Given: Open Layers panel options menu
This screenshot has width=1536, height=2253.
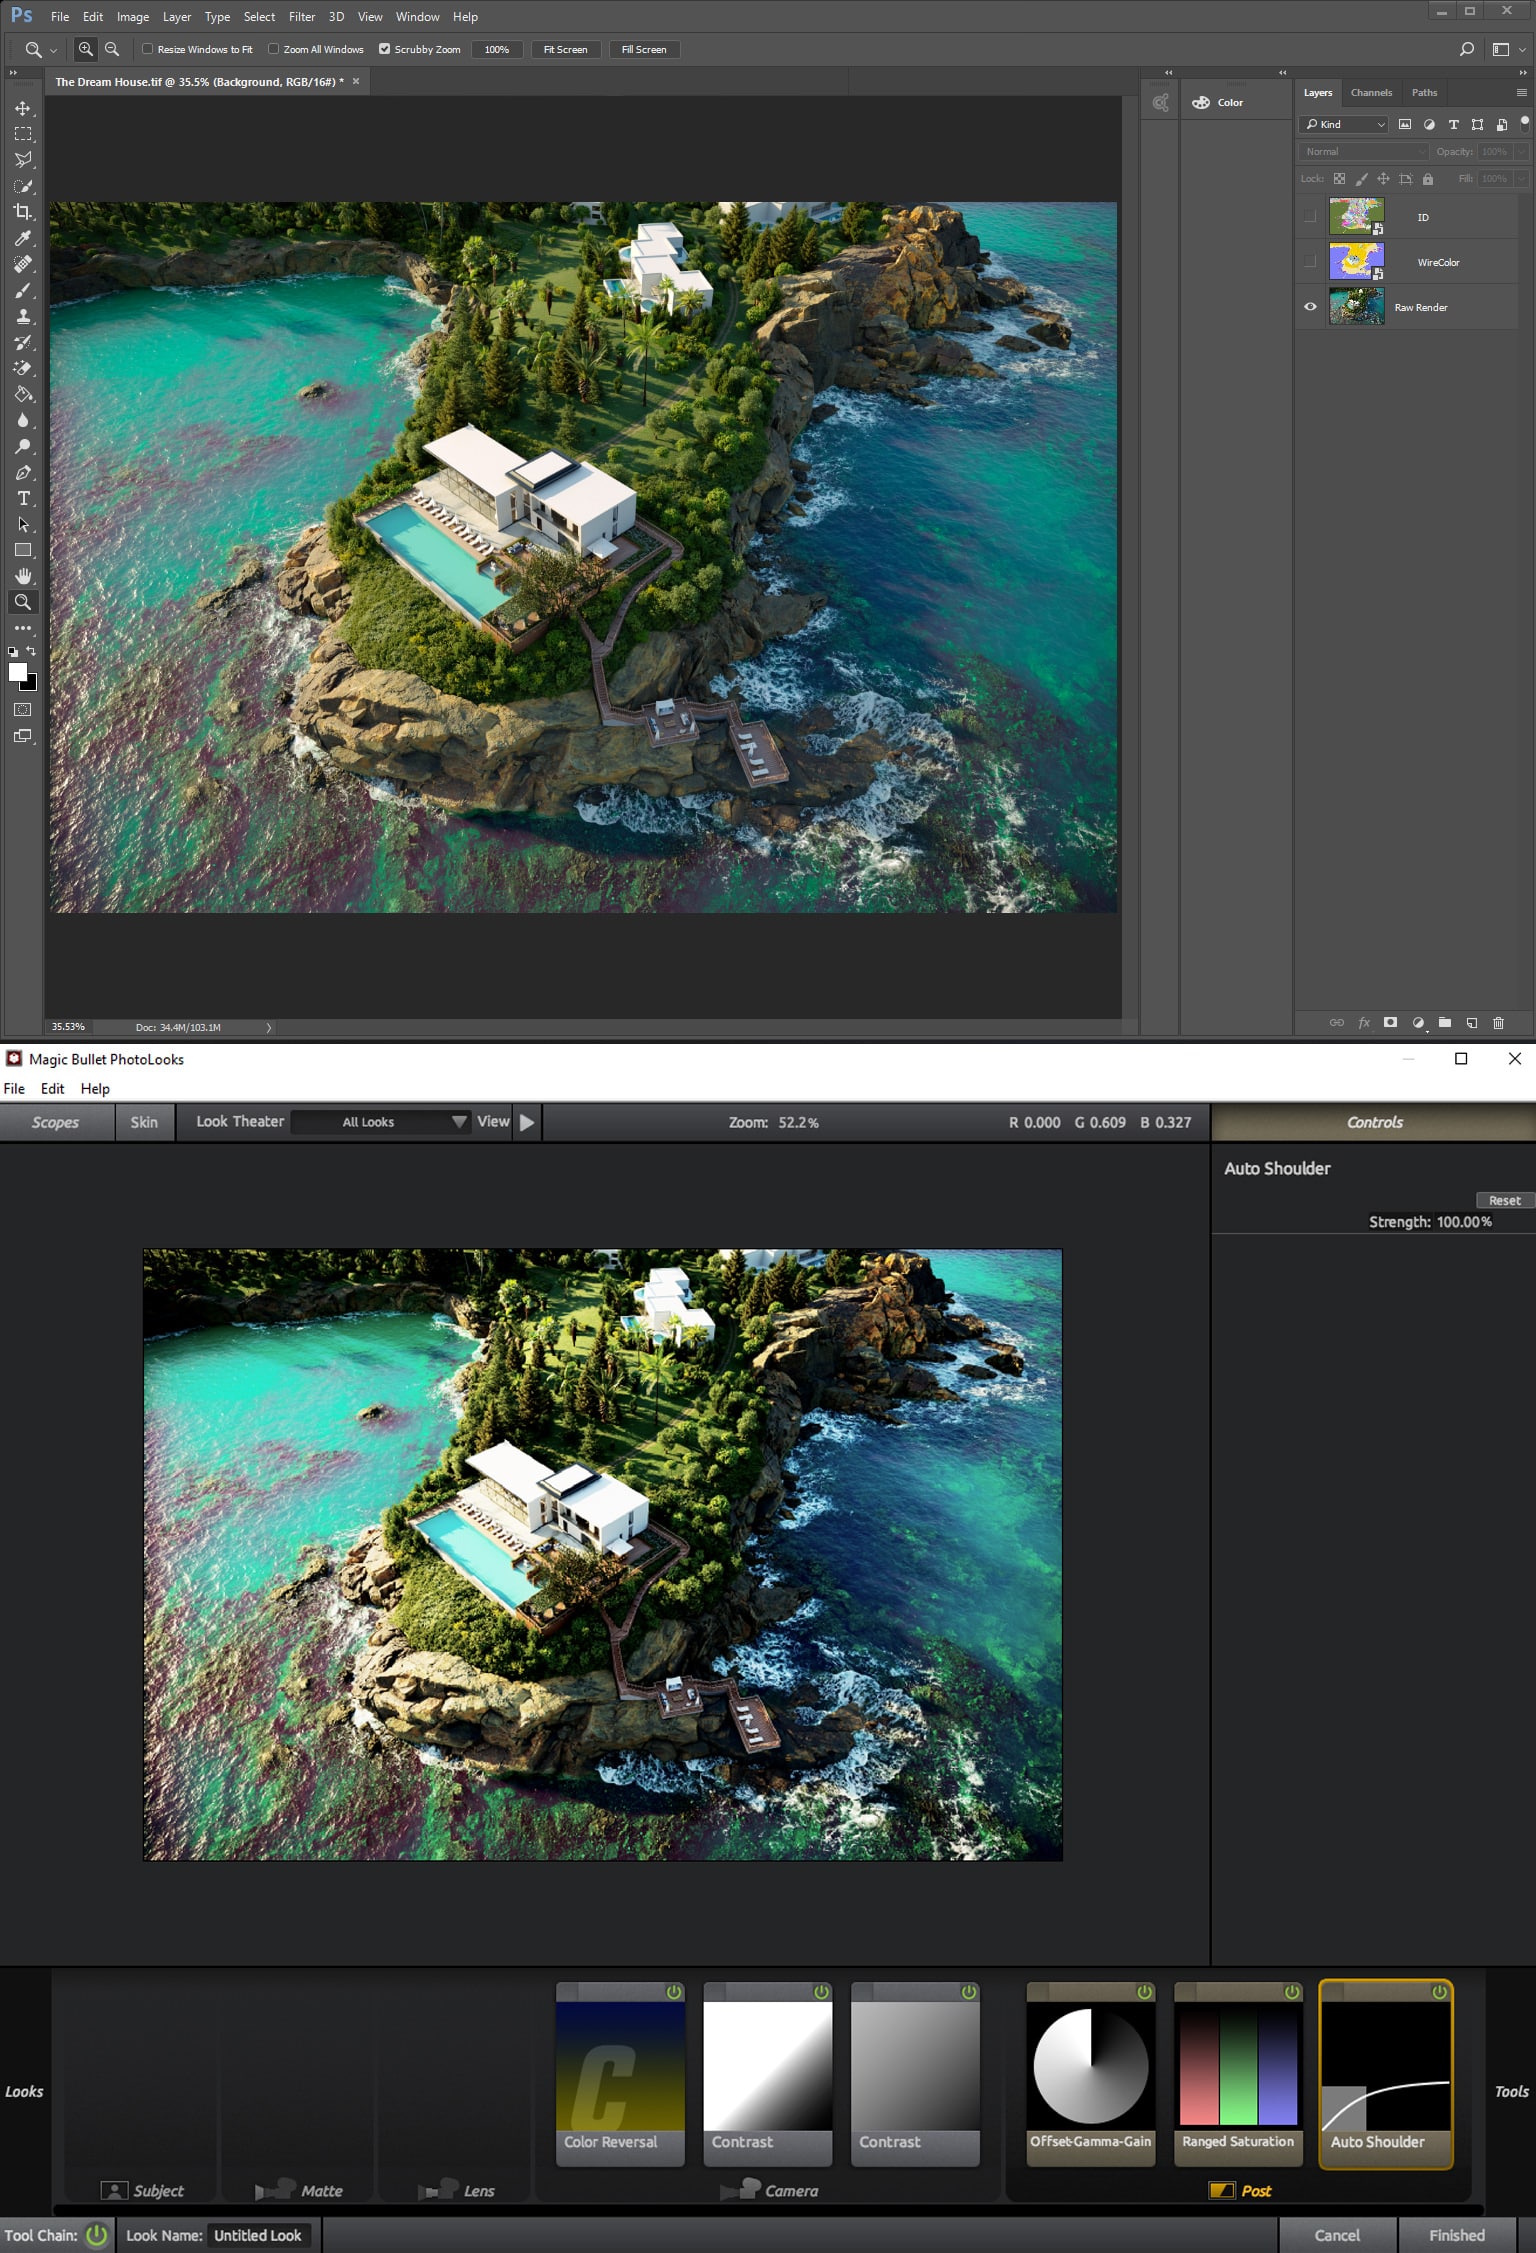Looking at the screenshot, I should [x=1521, y=93].
